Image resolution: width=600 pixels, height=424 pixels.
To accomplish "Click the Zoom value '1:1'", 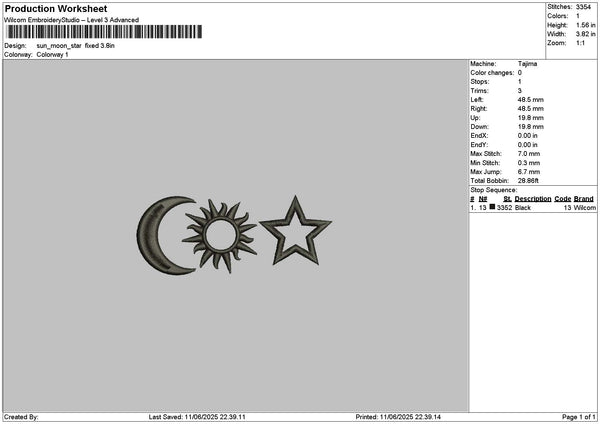I will (x=580, y=43).
